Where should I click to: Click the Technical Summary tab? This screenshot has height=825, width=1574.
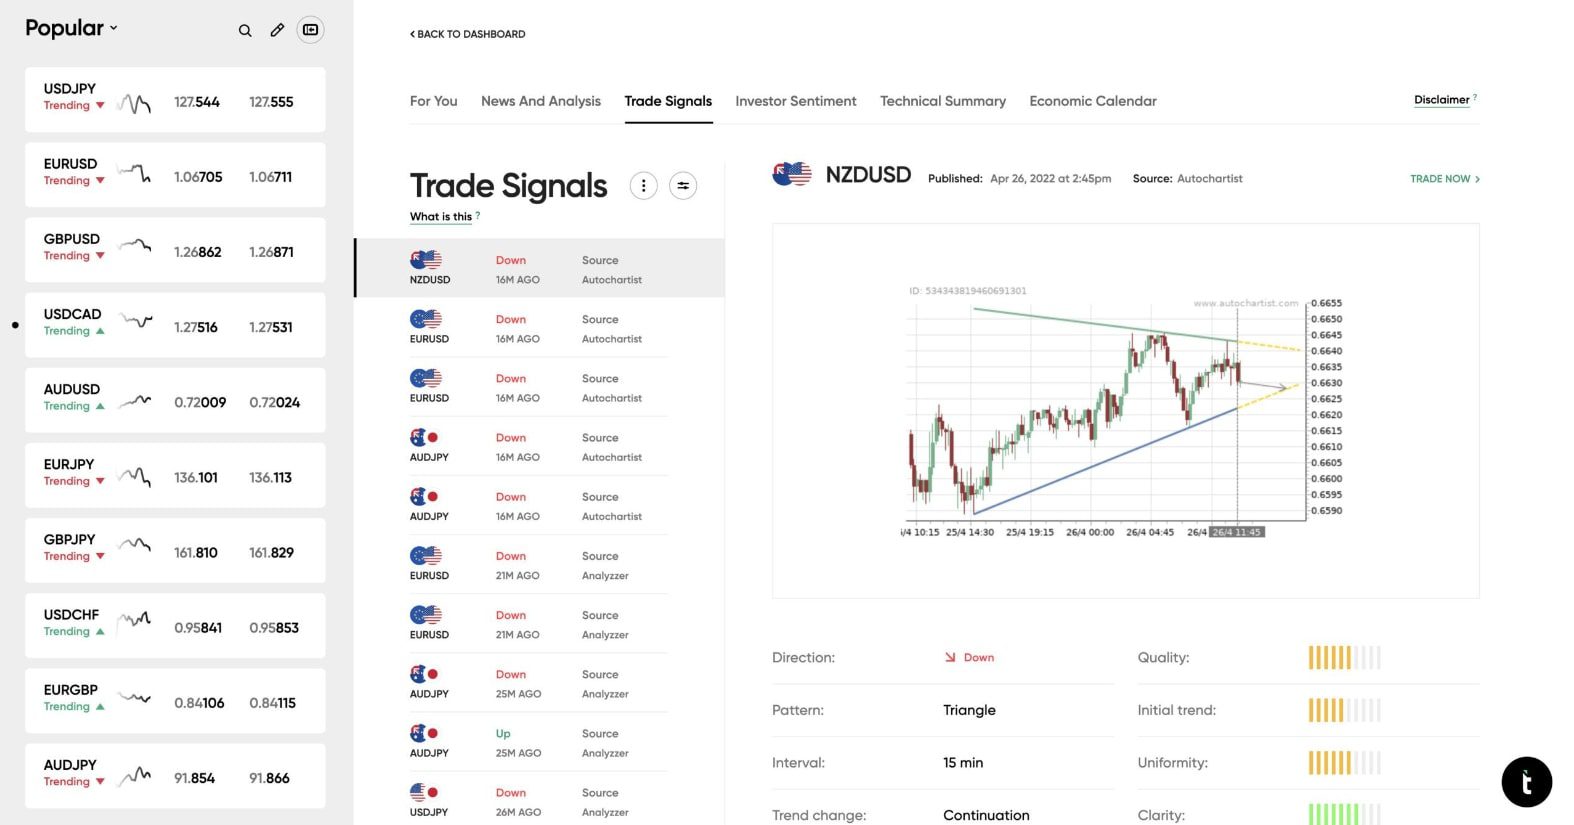click(x=942, y=101)
